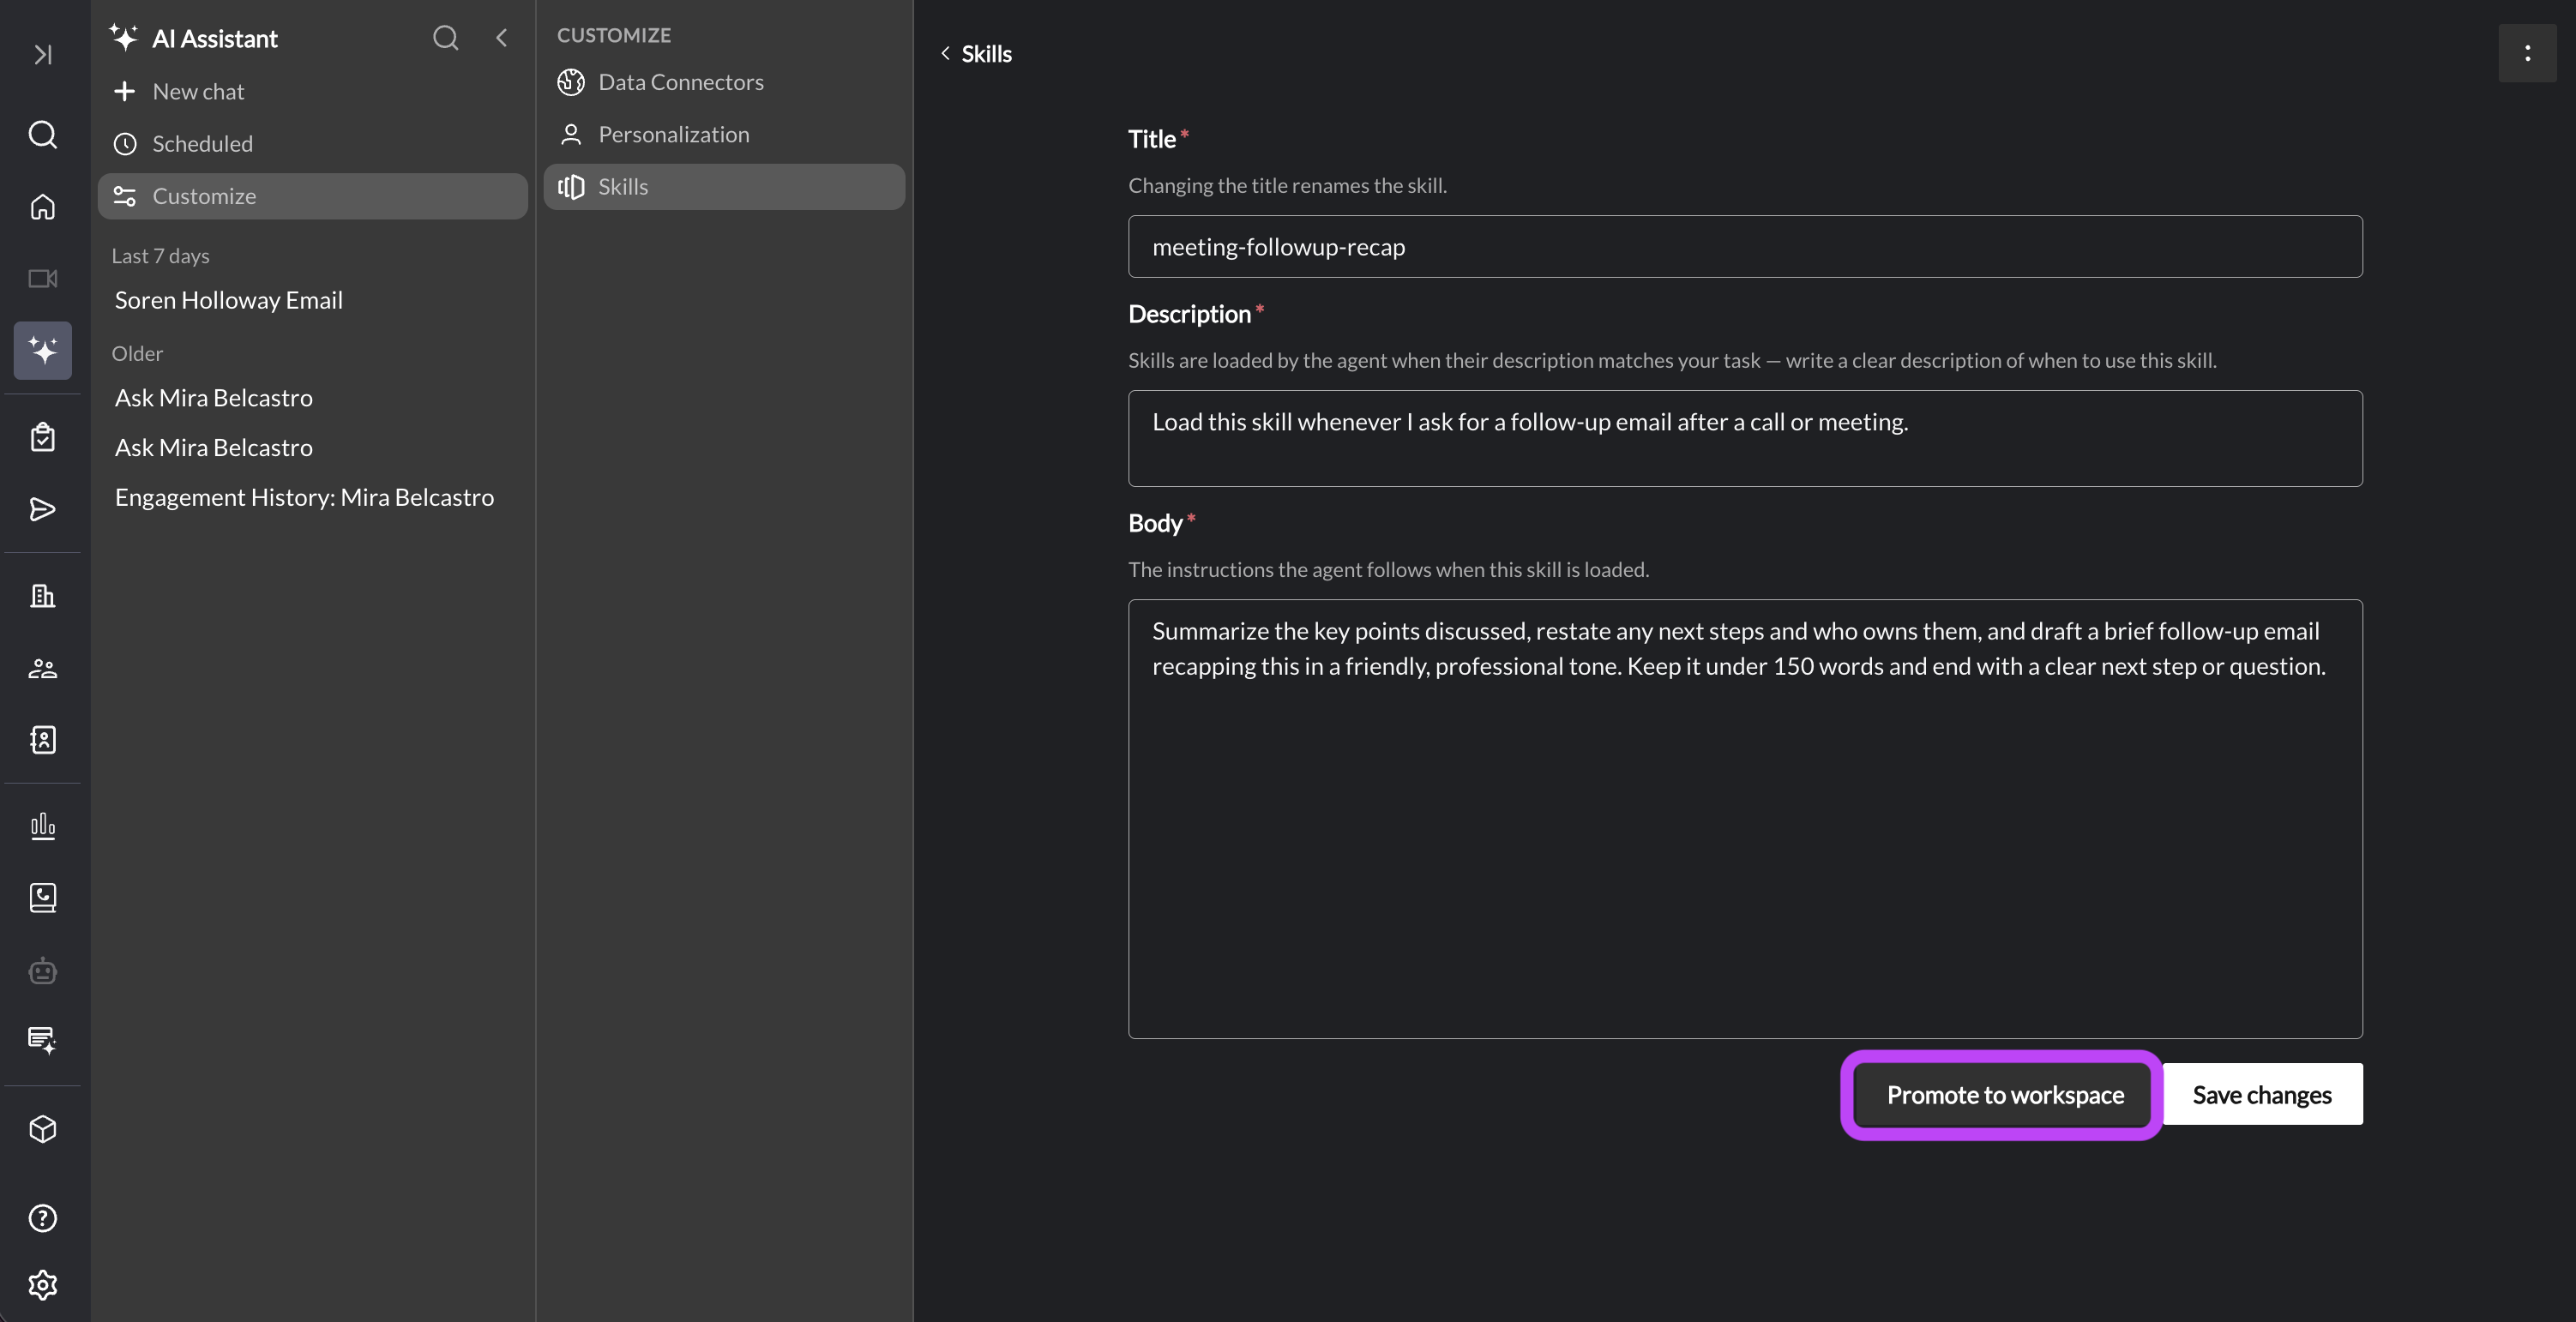Open the three-dot more options menu
This screenshot has width=2576, height=1322.
pyautogui.click(x=2527, y=53)
